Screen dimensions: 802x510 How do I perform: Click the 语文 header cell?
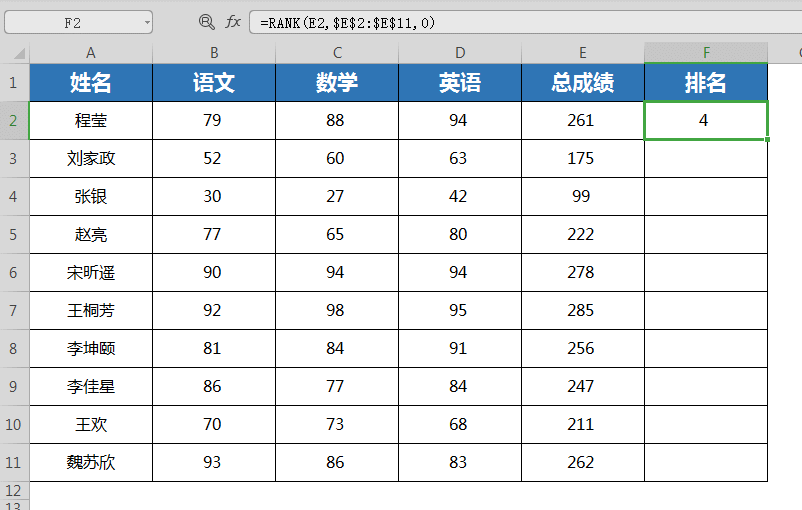pos(214,82)
